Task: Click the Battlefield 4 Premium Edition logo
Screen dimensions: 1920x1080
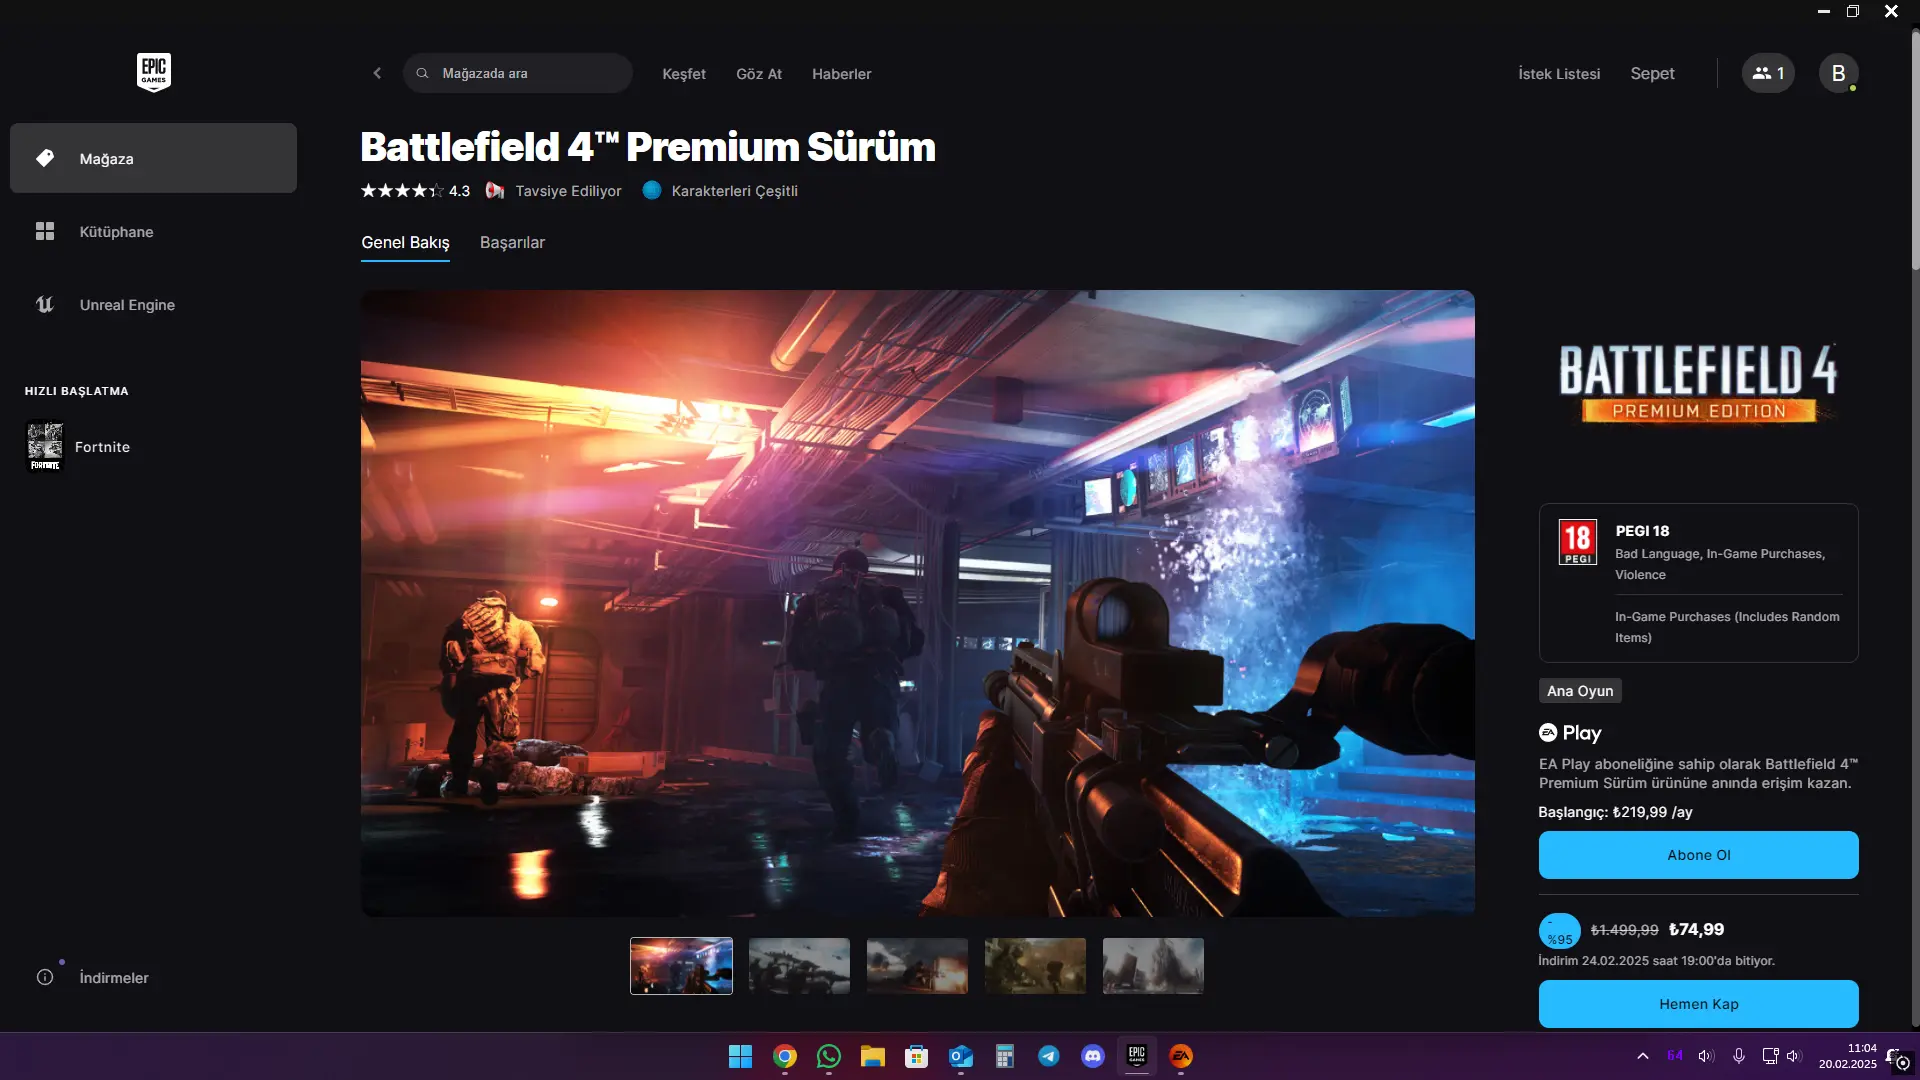Action: coord(1698,384)
